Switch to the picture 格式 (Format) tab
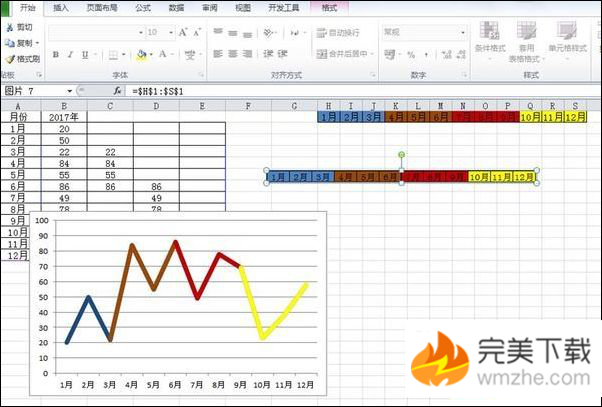Image resolution: width=602 pixels, height=407 pixels. pos(329,8)
